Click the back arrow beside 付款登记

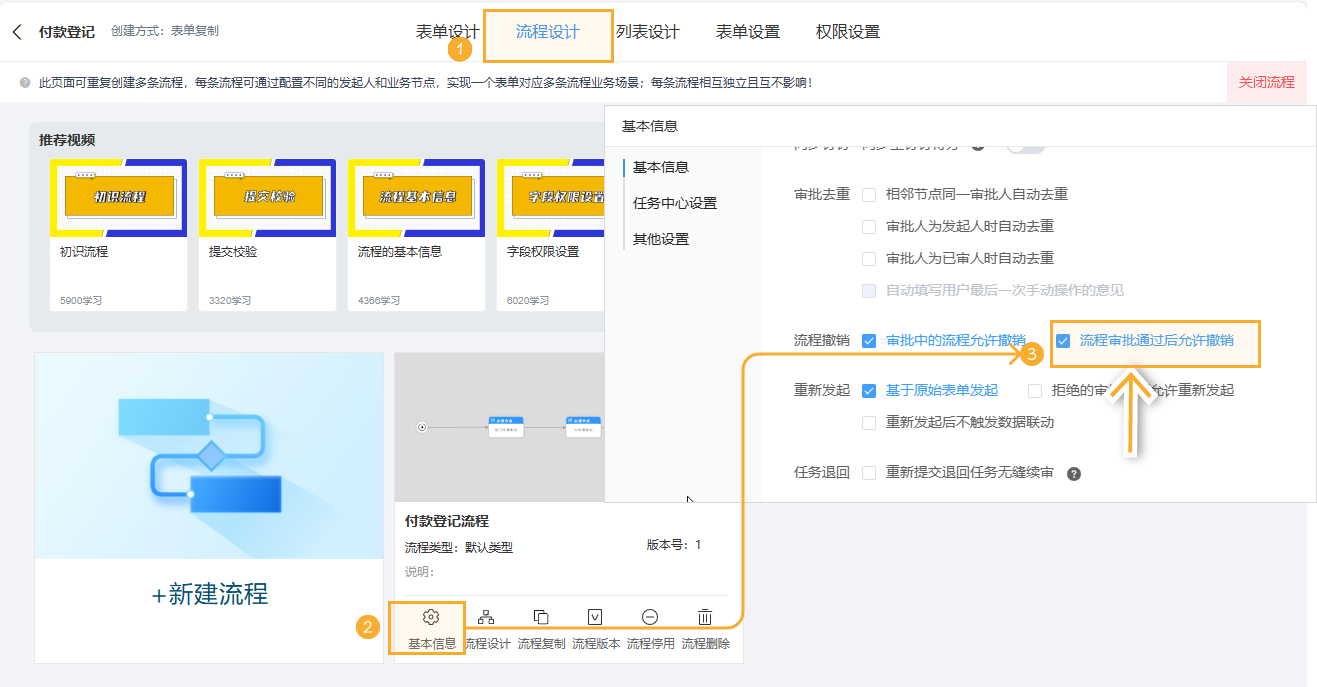[17, 32]
